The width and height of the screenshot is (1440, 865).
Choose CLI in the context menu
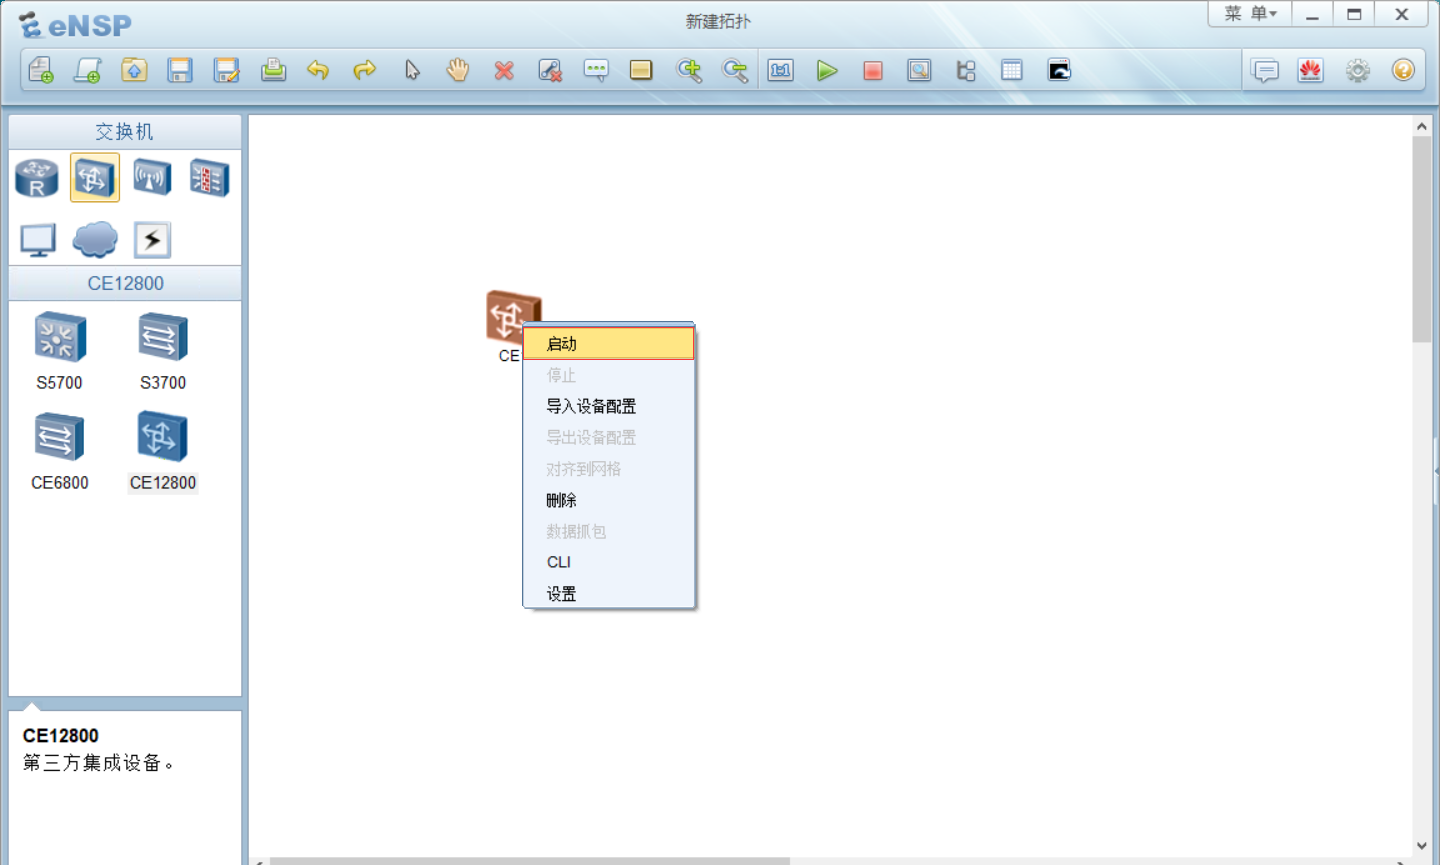coord(608,562)
